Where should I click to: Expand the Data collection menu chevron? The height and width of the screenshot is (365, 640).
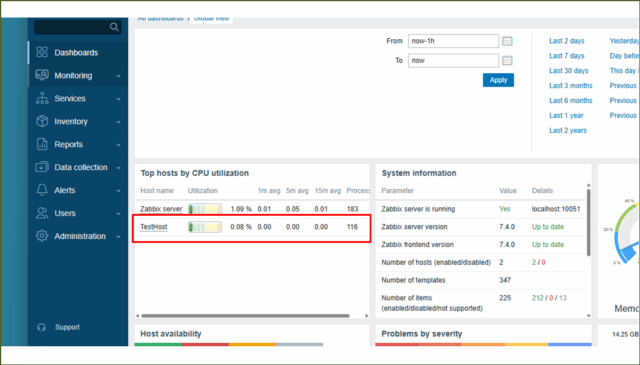[118, 167]
